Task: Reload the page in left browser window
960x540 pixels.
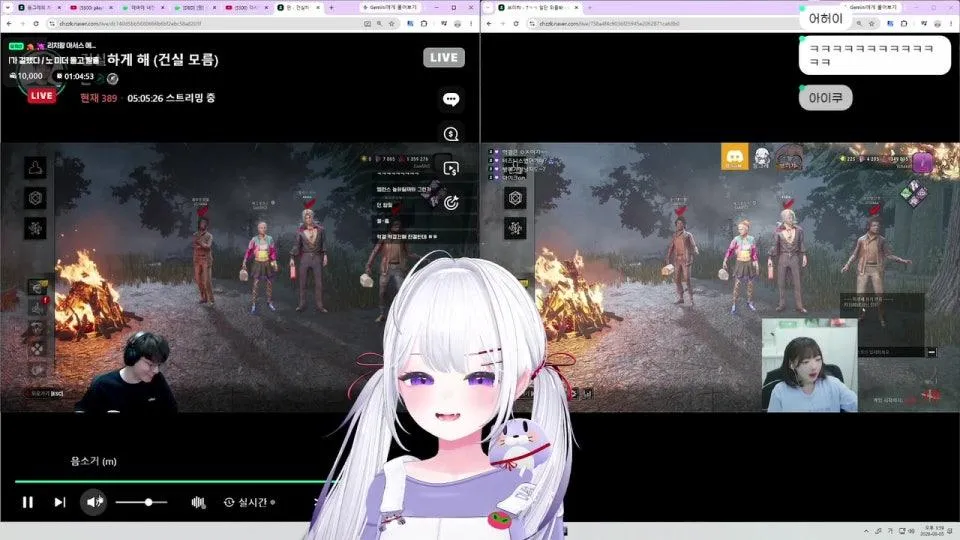Action: pyautogui.click(x=36, y=23)
